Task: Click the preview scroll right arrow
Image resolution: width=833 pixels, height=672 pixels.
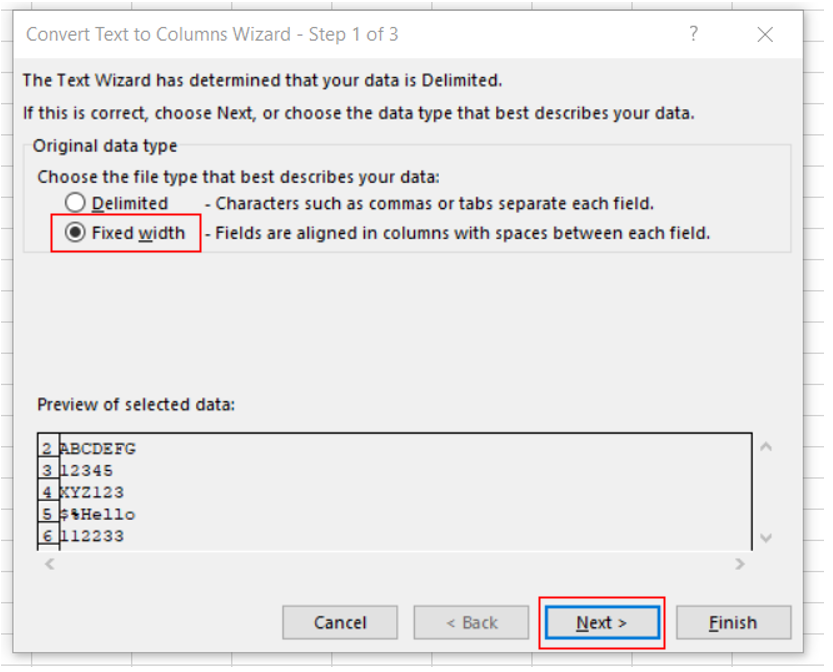Action: coord(740,564)
